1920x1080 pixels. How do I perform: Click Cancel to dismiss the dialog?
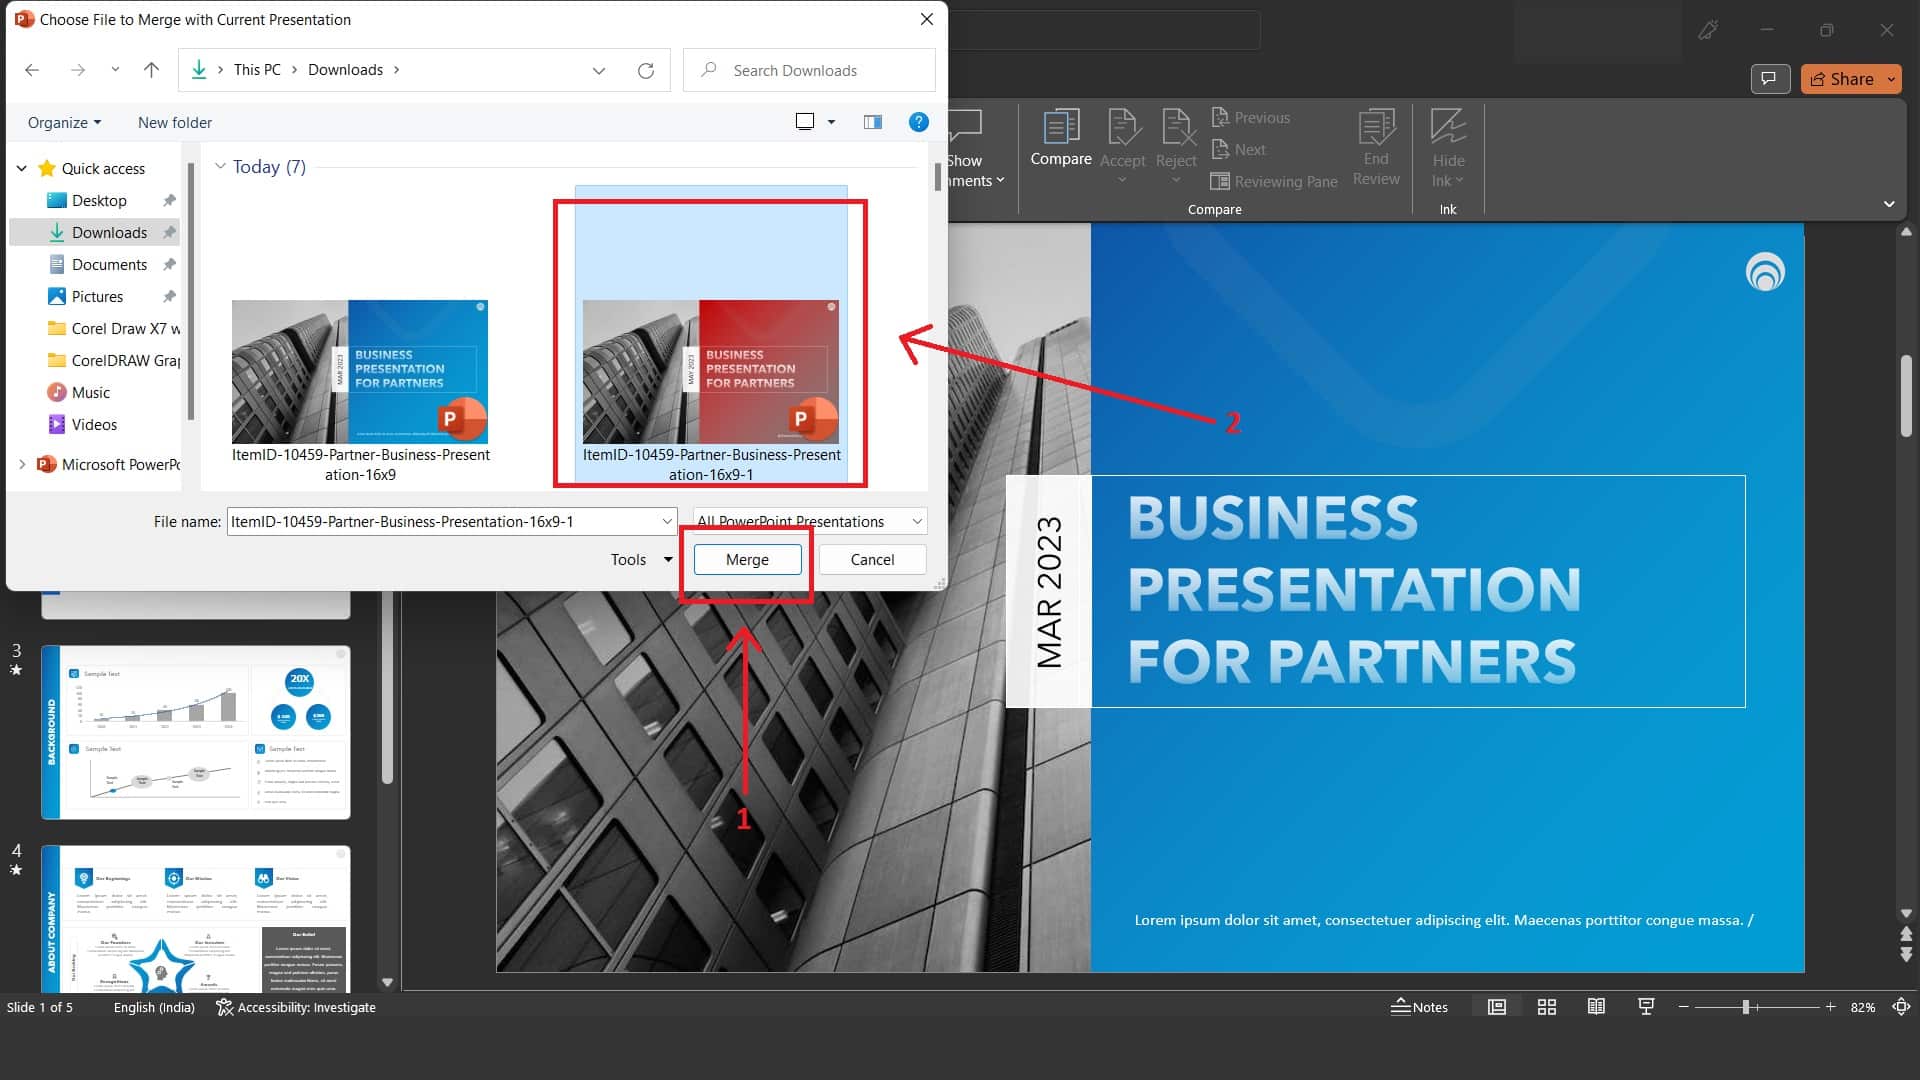click(872, 559)
